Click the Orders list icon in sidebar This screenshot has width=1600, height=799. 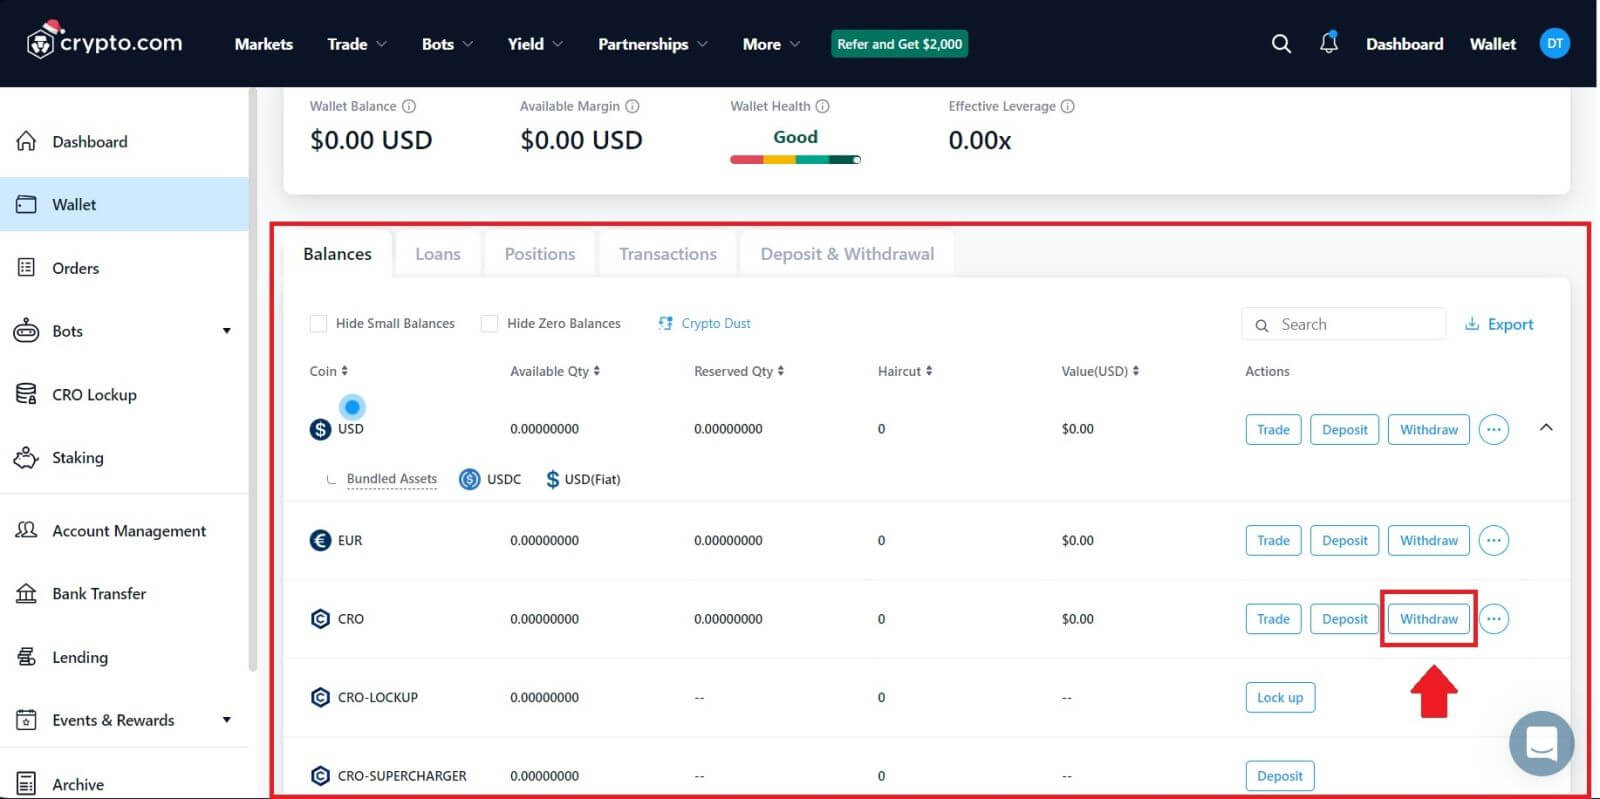(27, 267)
